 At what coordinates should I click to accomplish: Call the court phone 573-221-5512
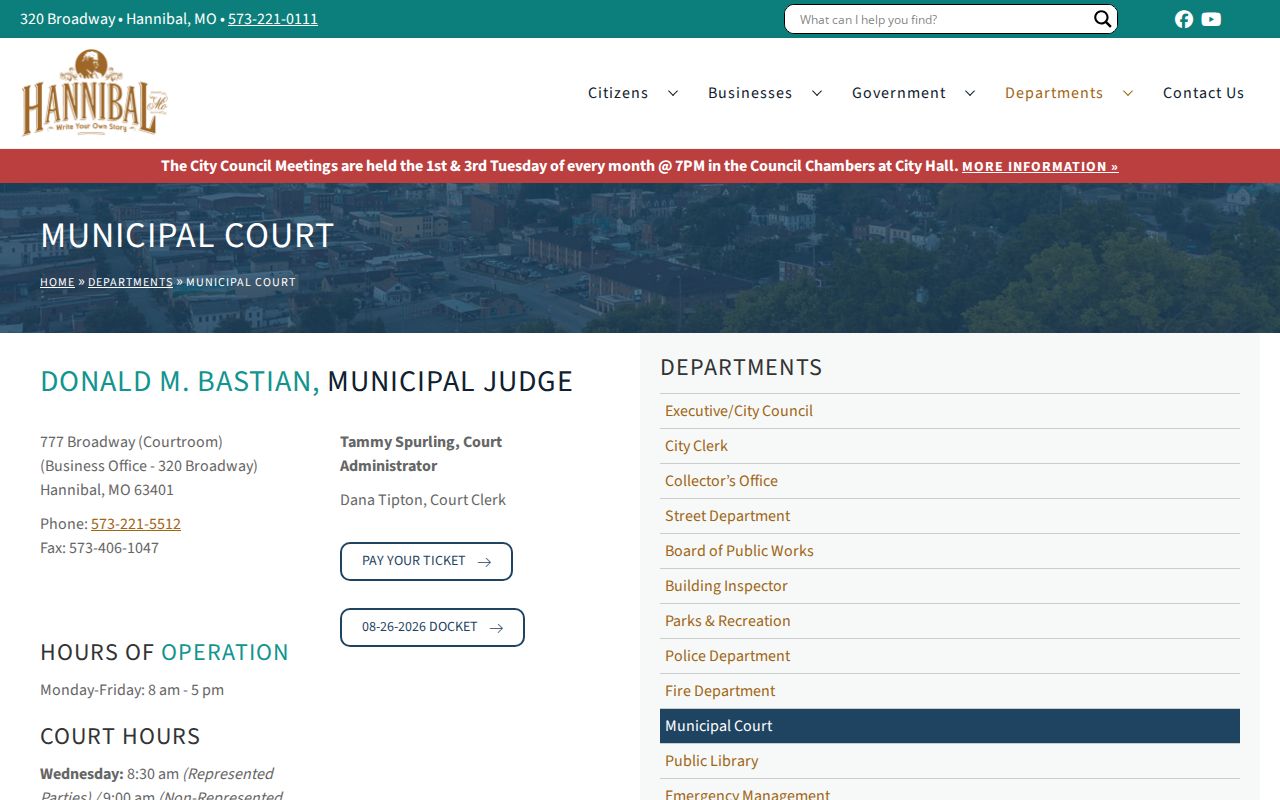(x=136, y=524)
